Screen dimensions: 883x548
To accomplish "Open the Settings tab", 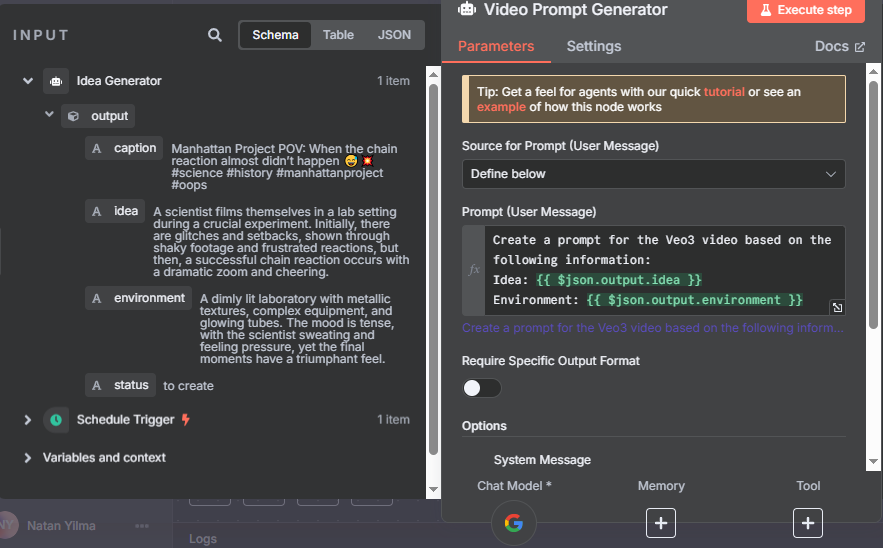I will [594, 46].
